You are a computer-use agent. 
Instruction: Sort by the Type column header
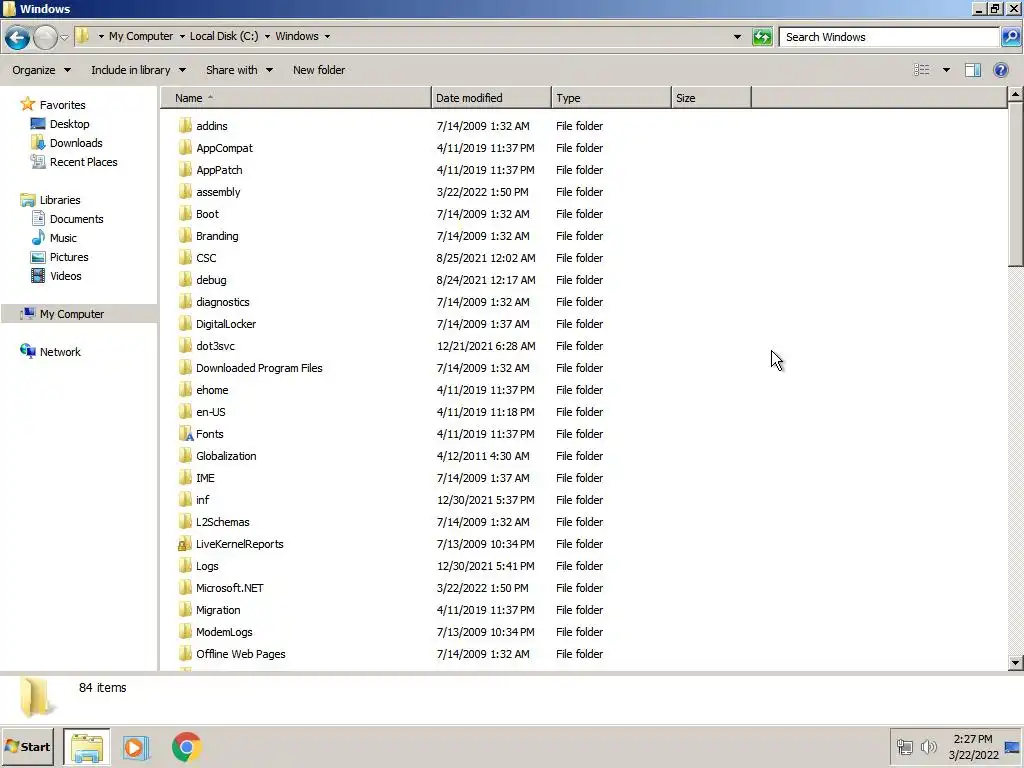(611, 98)
